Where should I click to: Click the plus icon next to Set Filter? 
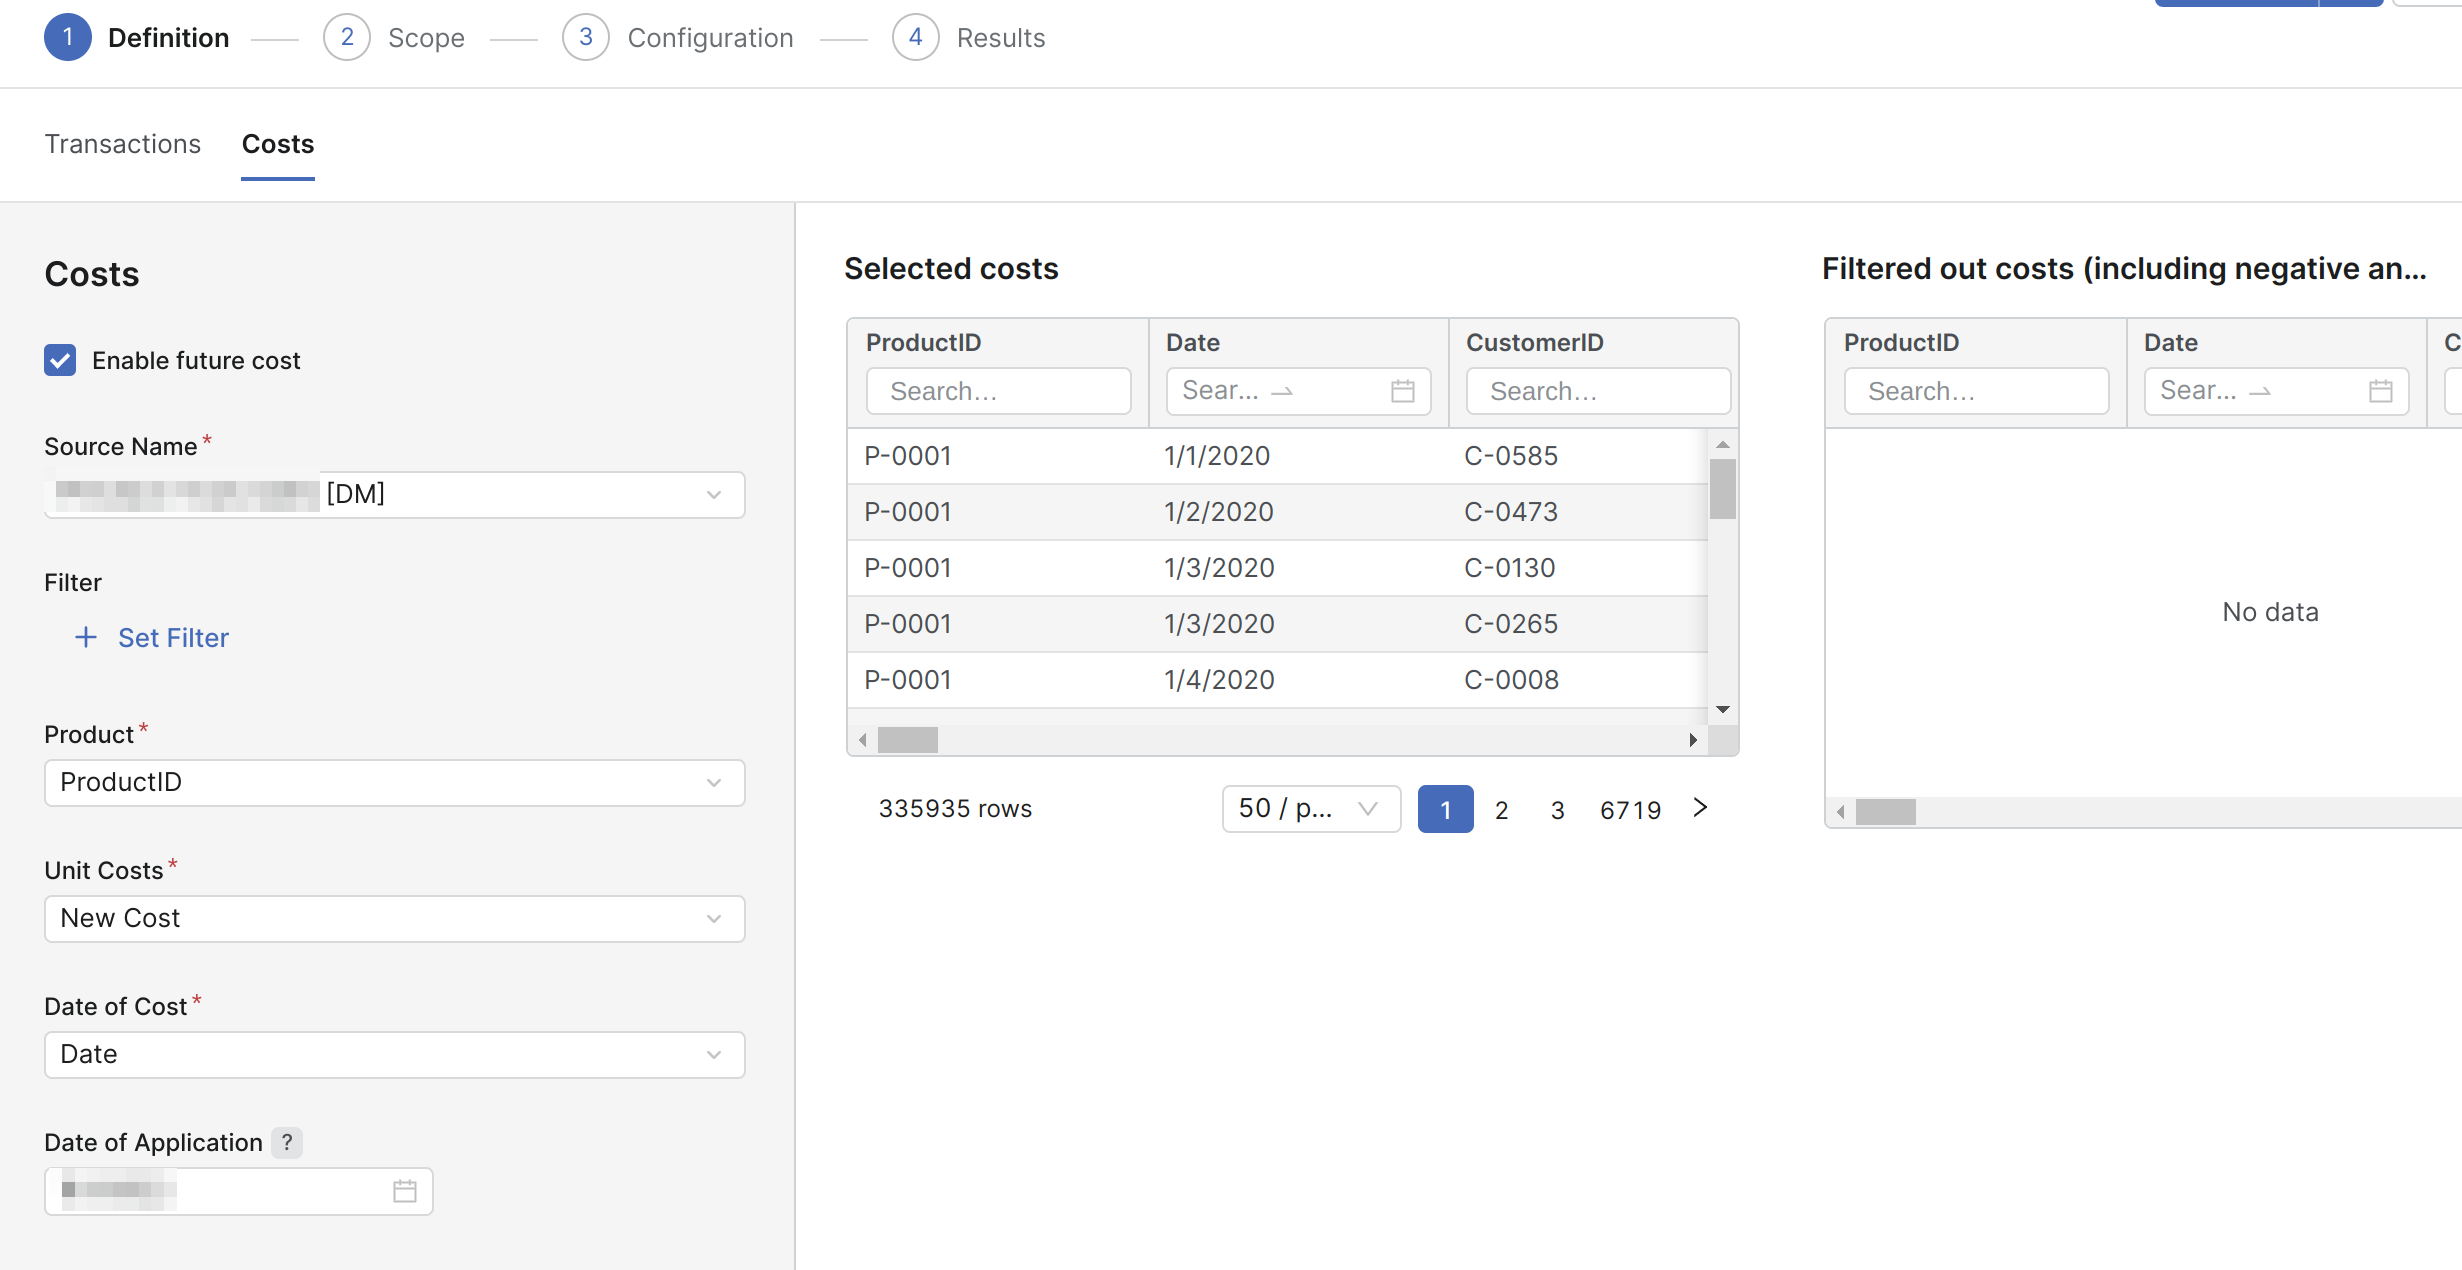(x=86, y=637)
